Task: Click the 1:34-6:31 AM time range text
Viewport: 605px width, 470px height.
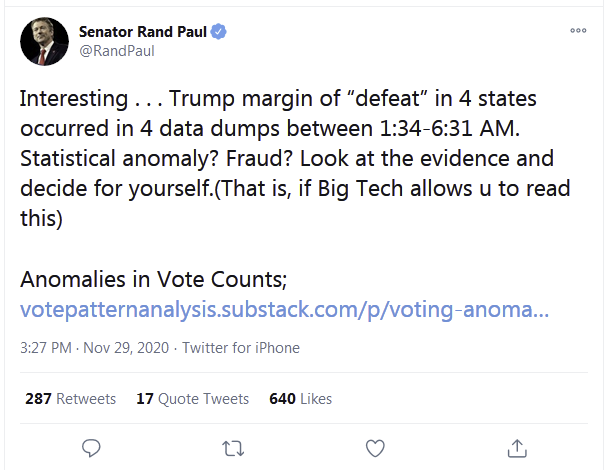Action: tap(450, 128)
